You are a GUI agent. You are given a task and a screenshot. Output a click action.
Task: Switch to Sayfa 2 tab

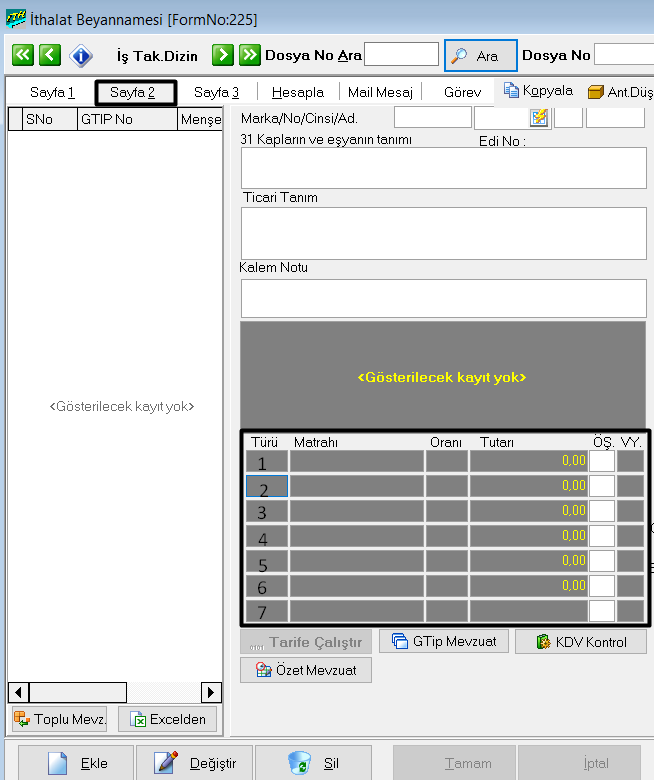pyautogui.click(x=135, y=93)
